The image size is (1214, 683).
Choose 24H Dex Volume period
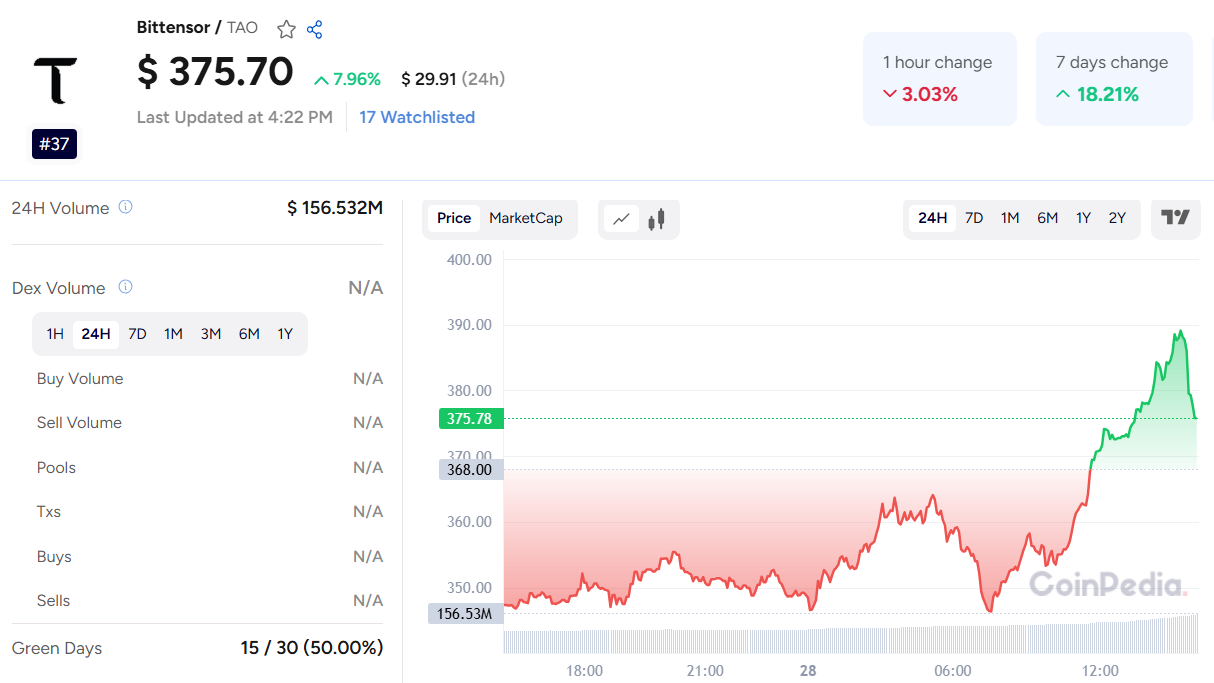coord(96,334)
